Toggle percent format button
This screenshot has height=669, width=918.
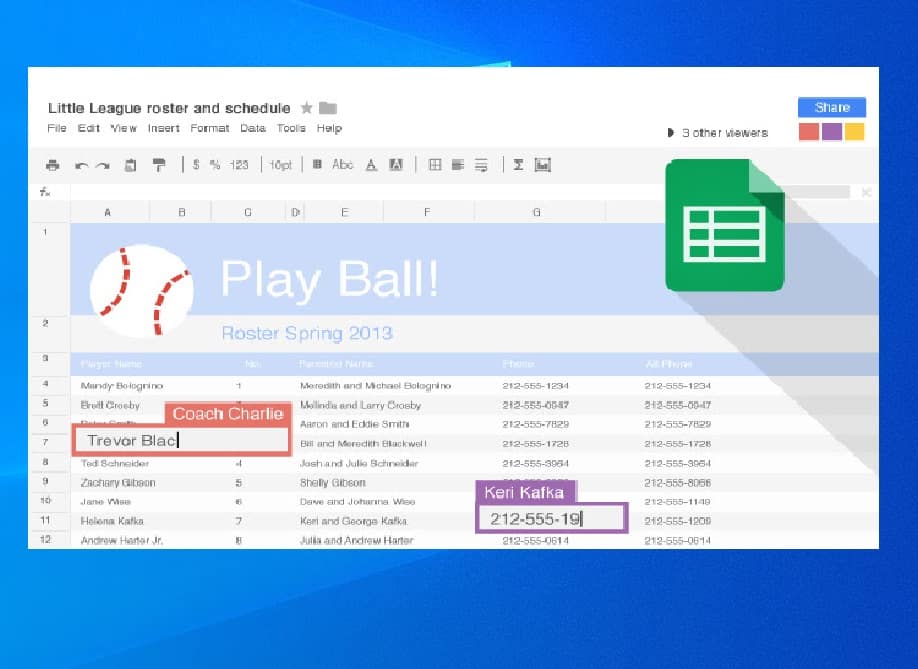(x=214, y=165)
